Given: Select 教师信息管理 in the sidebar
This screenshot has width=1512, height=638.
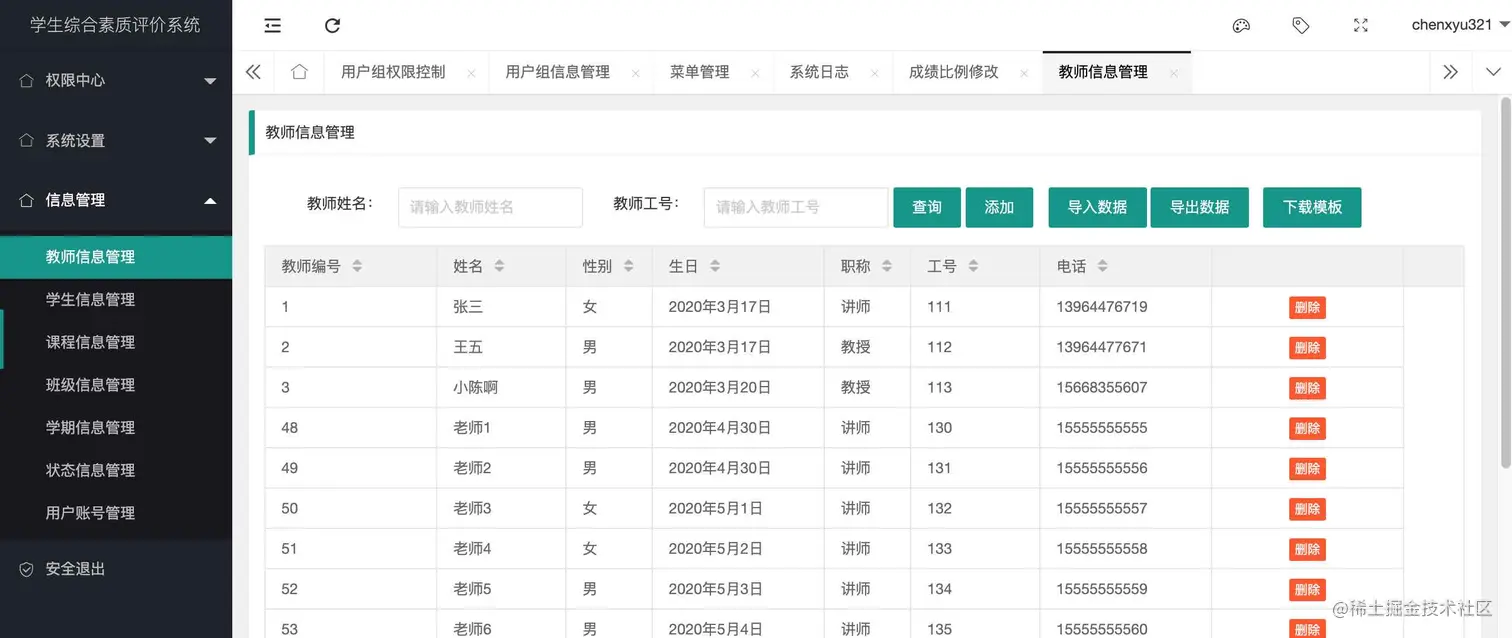Looking at the screenshot, I should [x=116, y=257].
